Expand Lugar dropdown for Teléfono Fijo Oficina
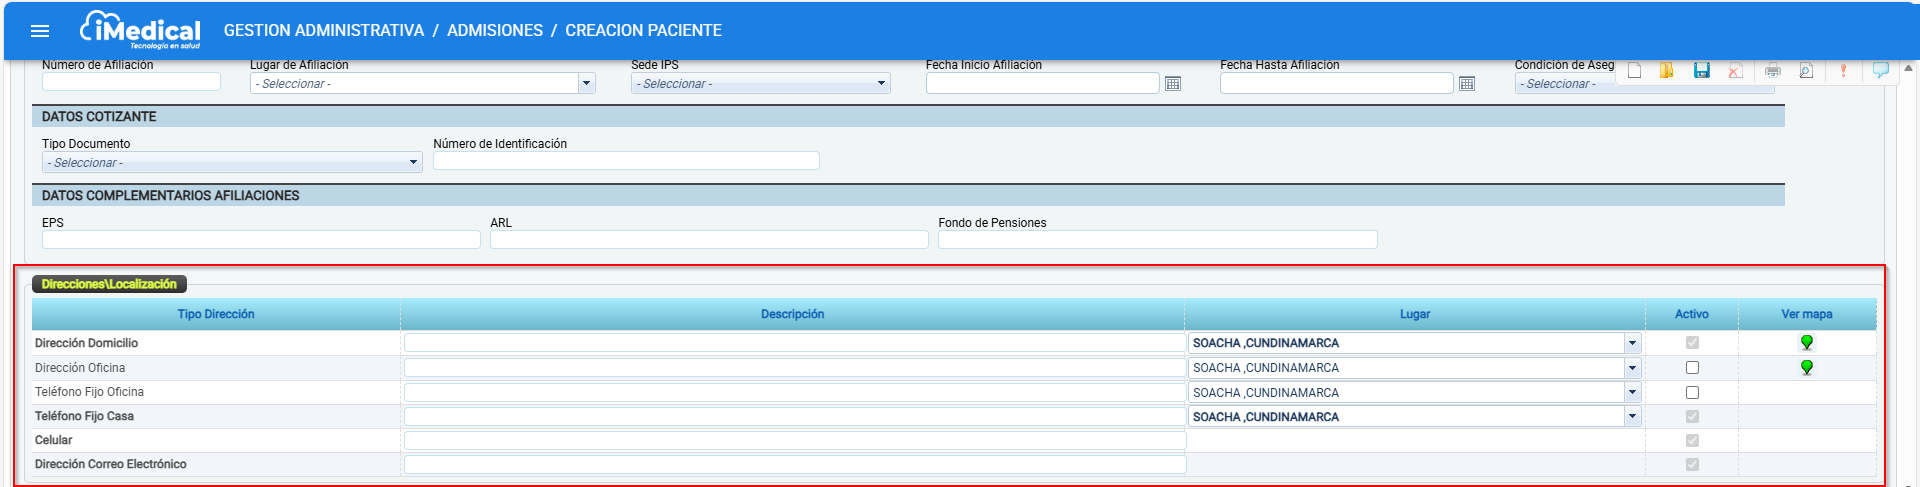The width and height of the screenshot is (1920, 487). click(1632, 393)
